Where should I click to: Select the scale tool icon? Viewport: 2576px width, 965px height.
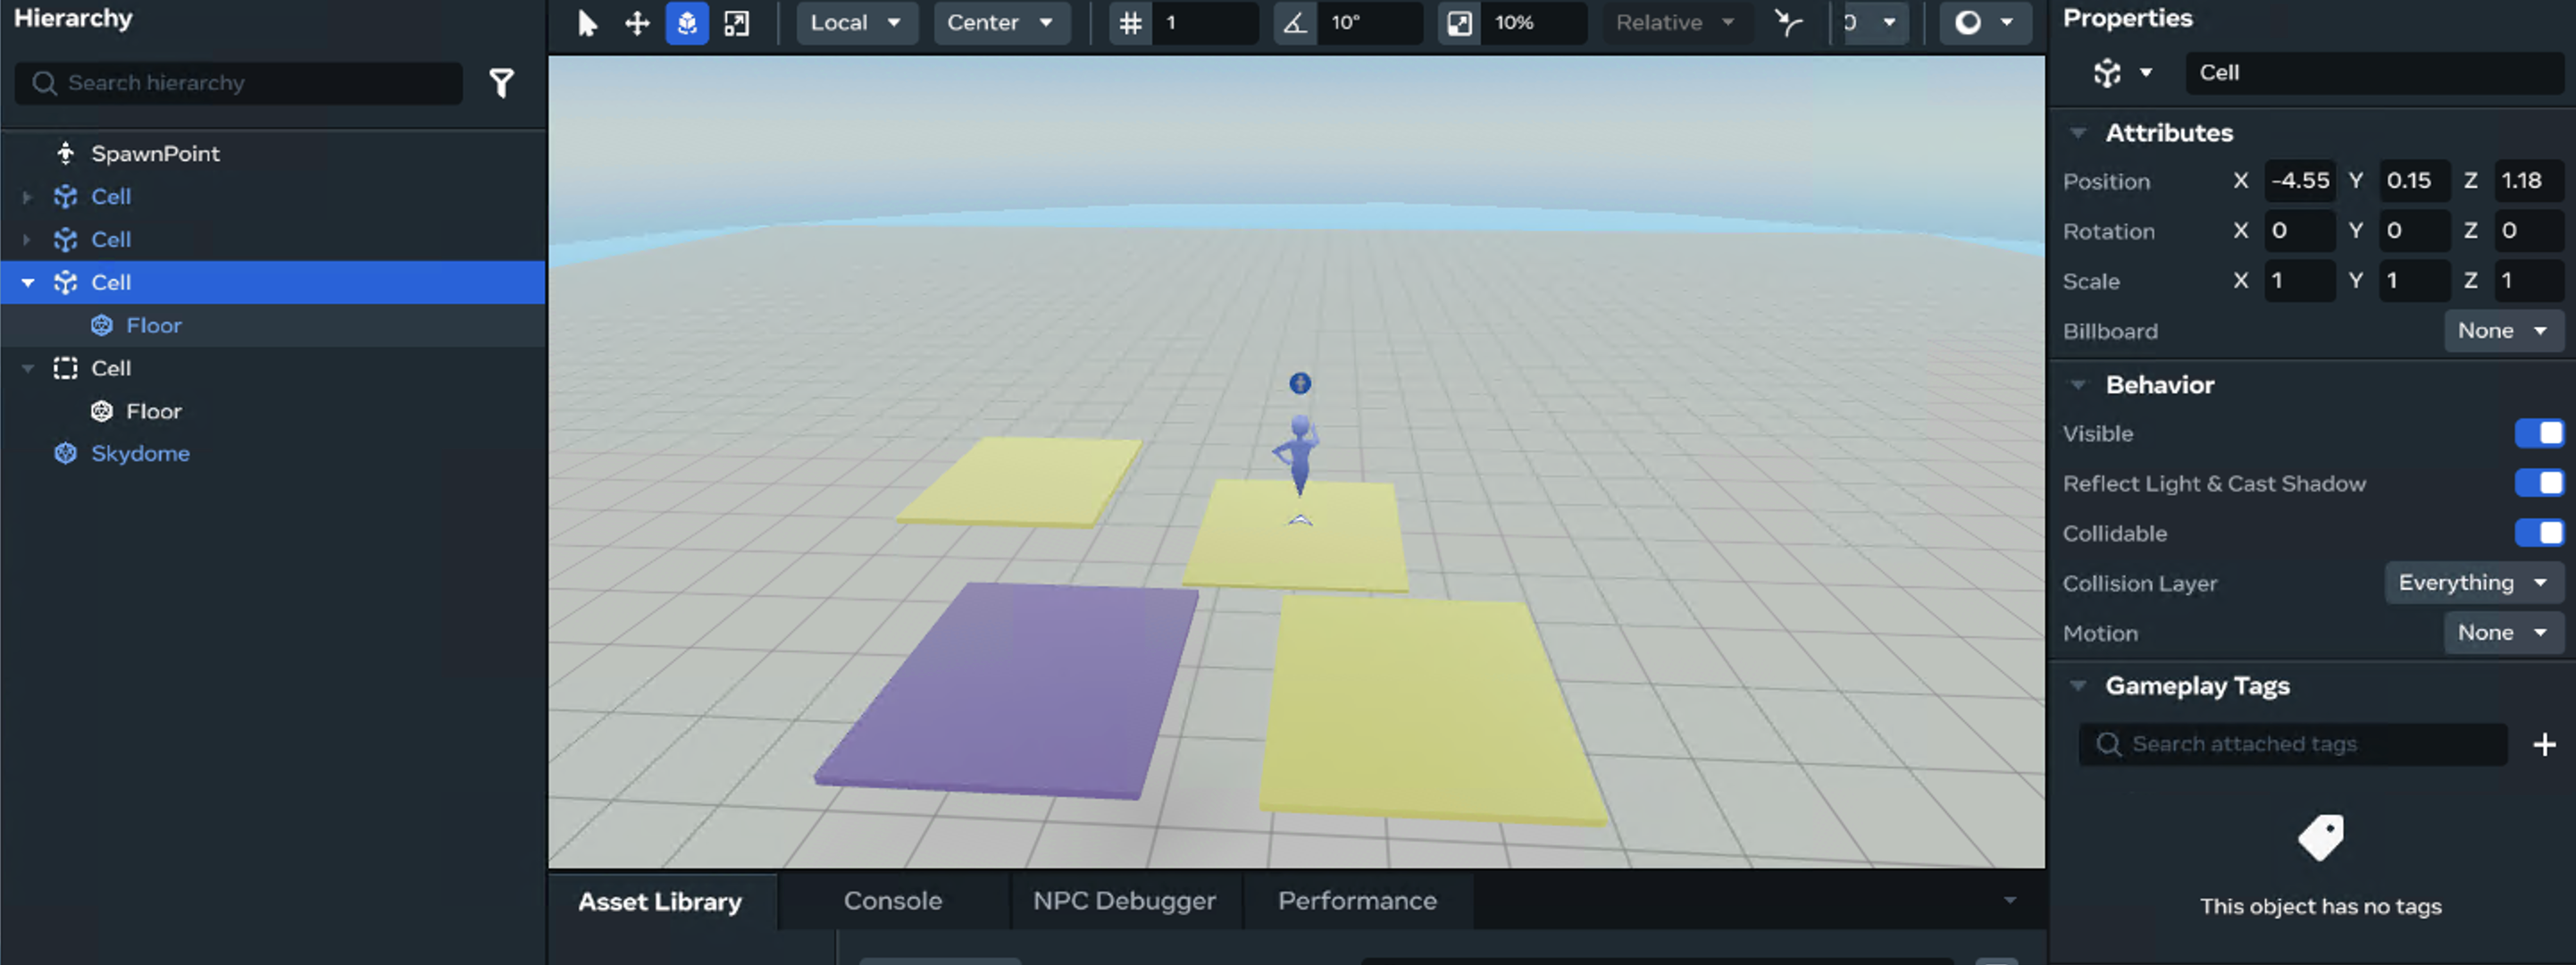737,23
